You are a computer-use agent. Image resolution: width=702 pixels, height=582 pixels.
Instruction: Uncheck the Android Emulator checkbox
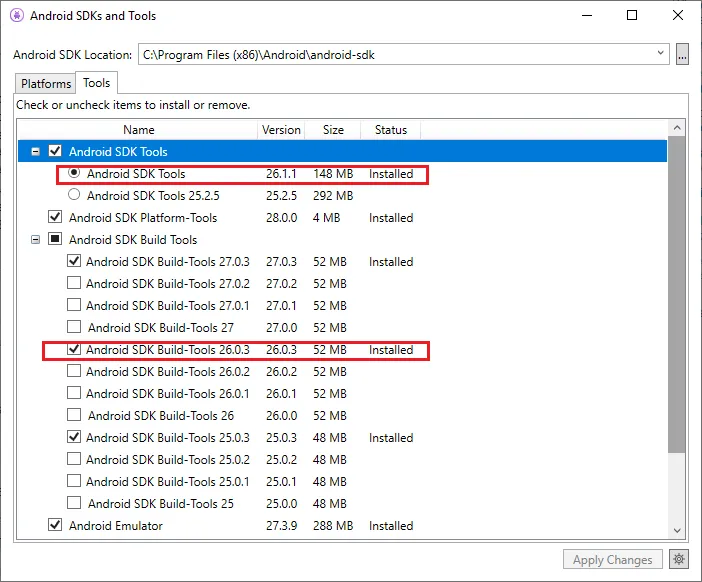55,524
